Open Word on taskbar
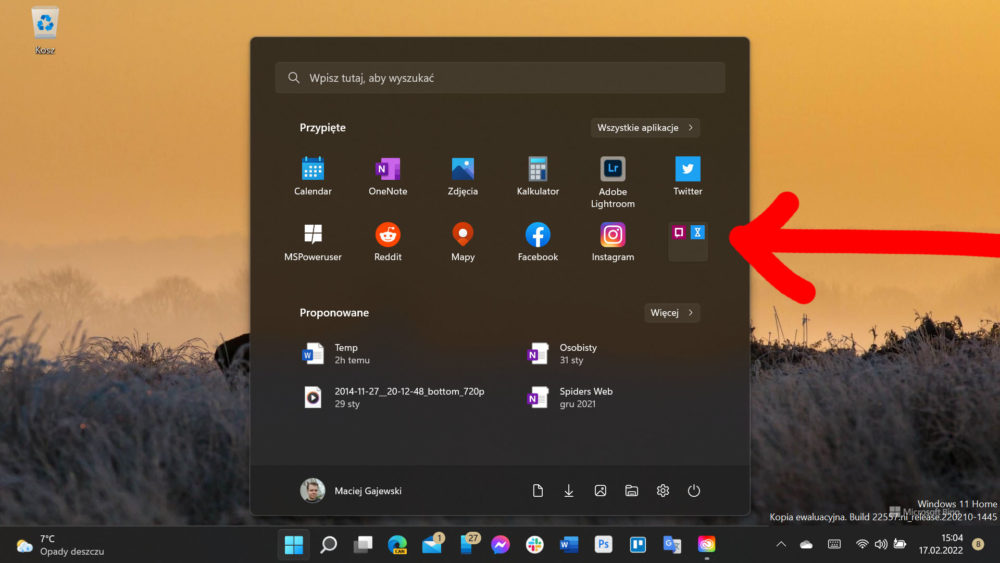Viewport: 1000px width, 563px height. tap(569, 545)
